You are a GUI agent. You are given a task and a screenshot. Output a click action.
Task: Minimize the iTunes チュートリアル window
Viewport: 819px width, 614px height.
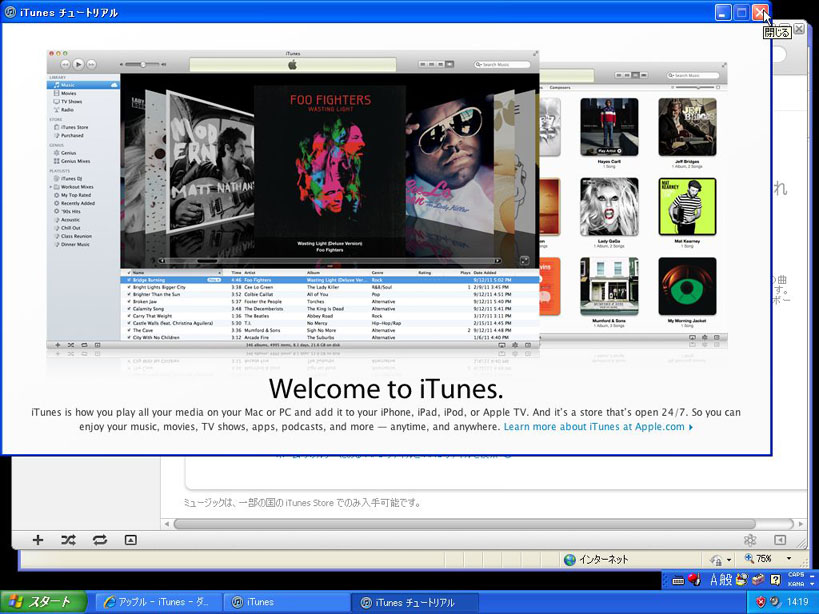click(x=723, y=13)
